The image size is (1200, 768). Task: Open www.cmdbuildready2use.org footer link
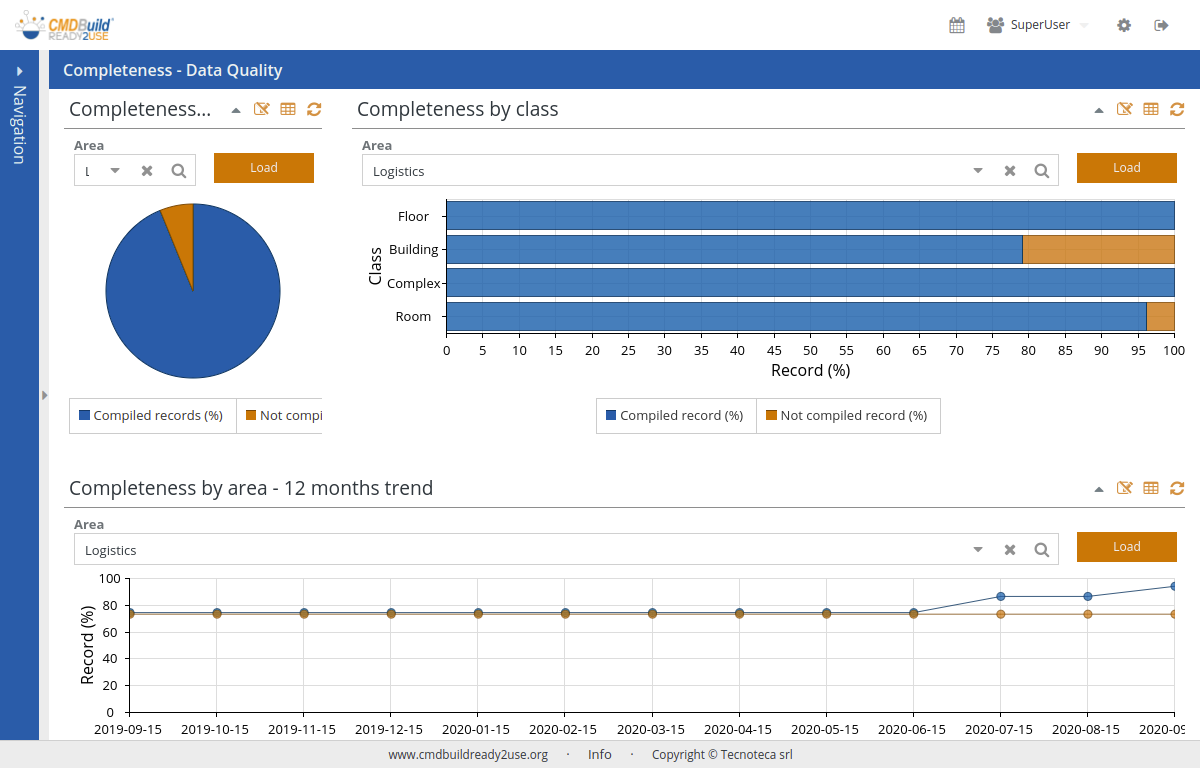pos(468,755)
